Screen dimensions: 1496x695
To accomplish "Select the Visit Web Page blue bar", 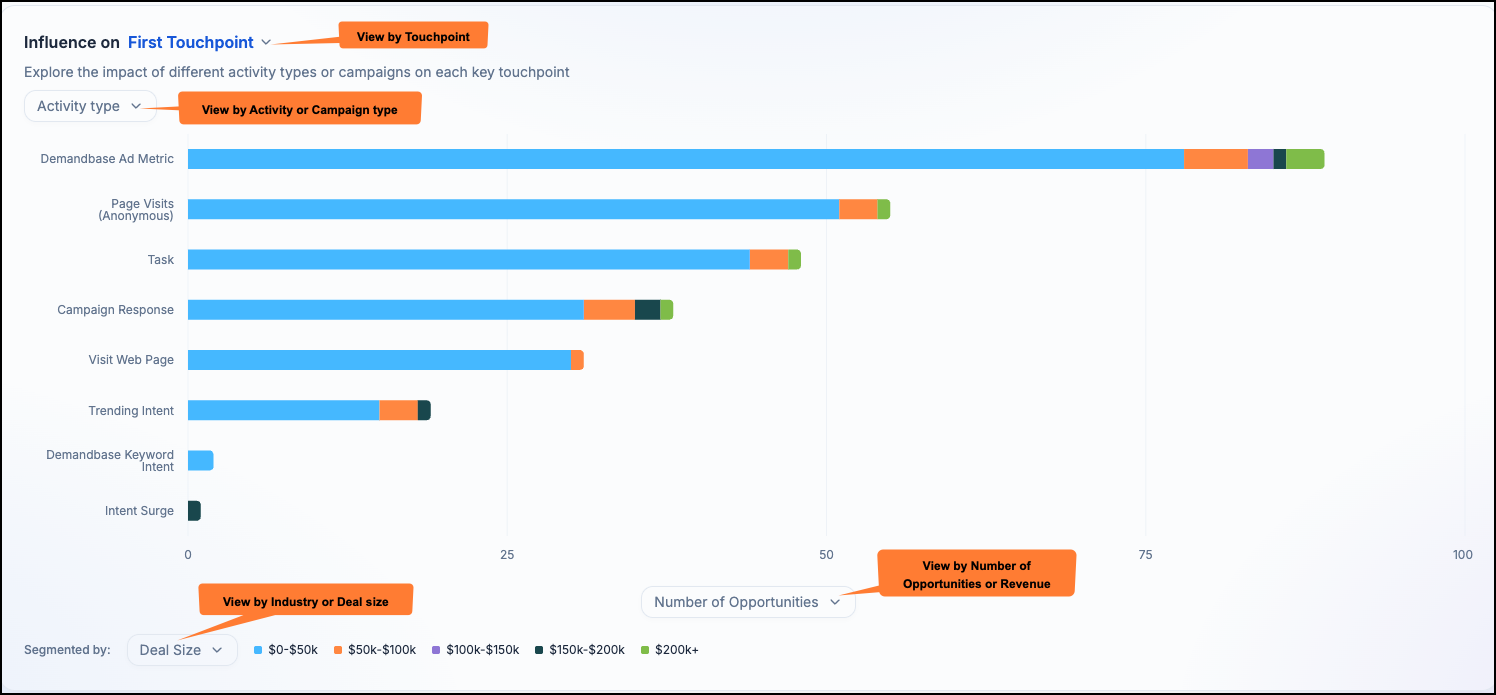I will point(379,360).
